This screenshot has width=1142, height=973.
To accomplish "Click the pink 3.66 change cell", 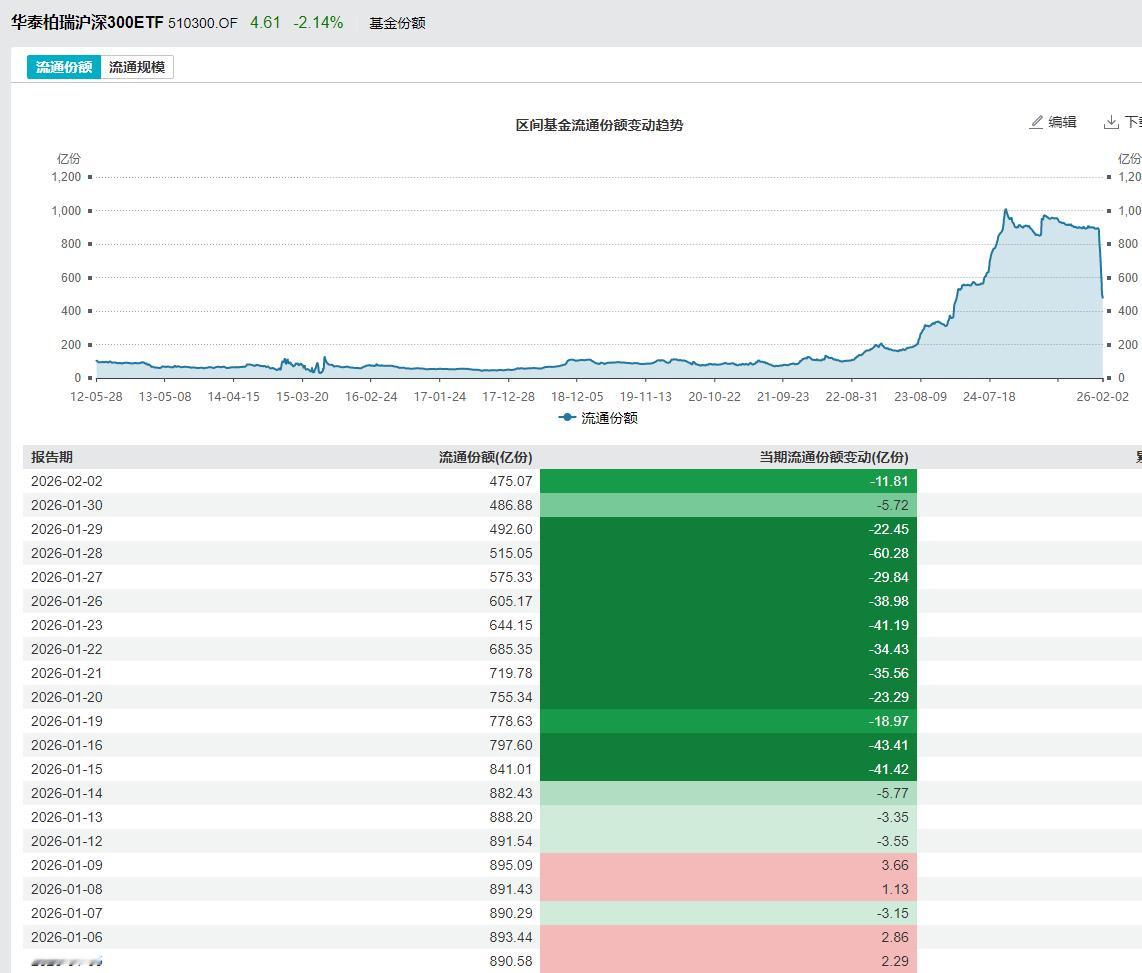I will [x=728, y=865].
